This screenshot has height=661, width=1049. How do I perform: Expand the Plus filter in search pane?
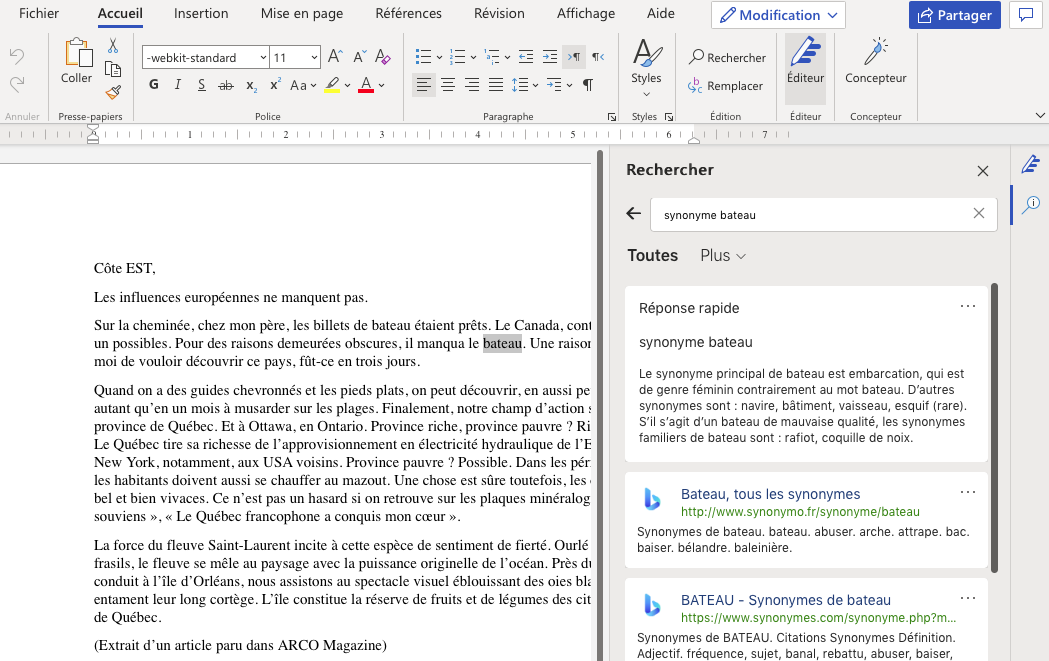click(x=723, y=256)
